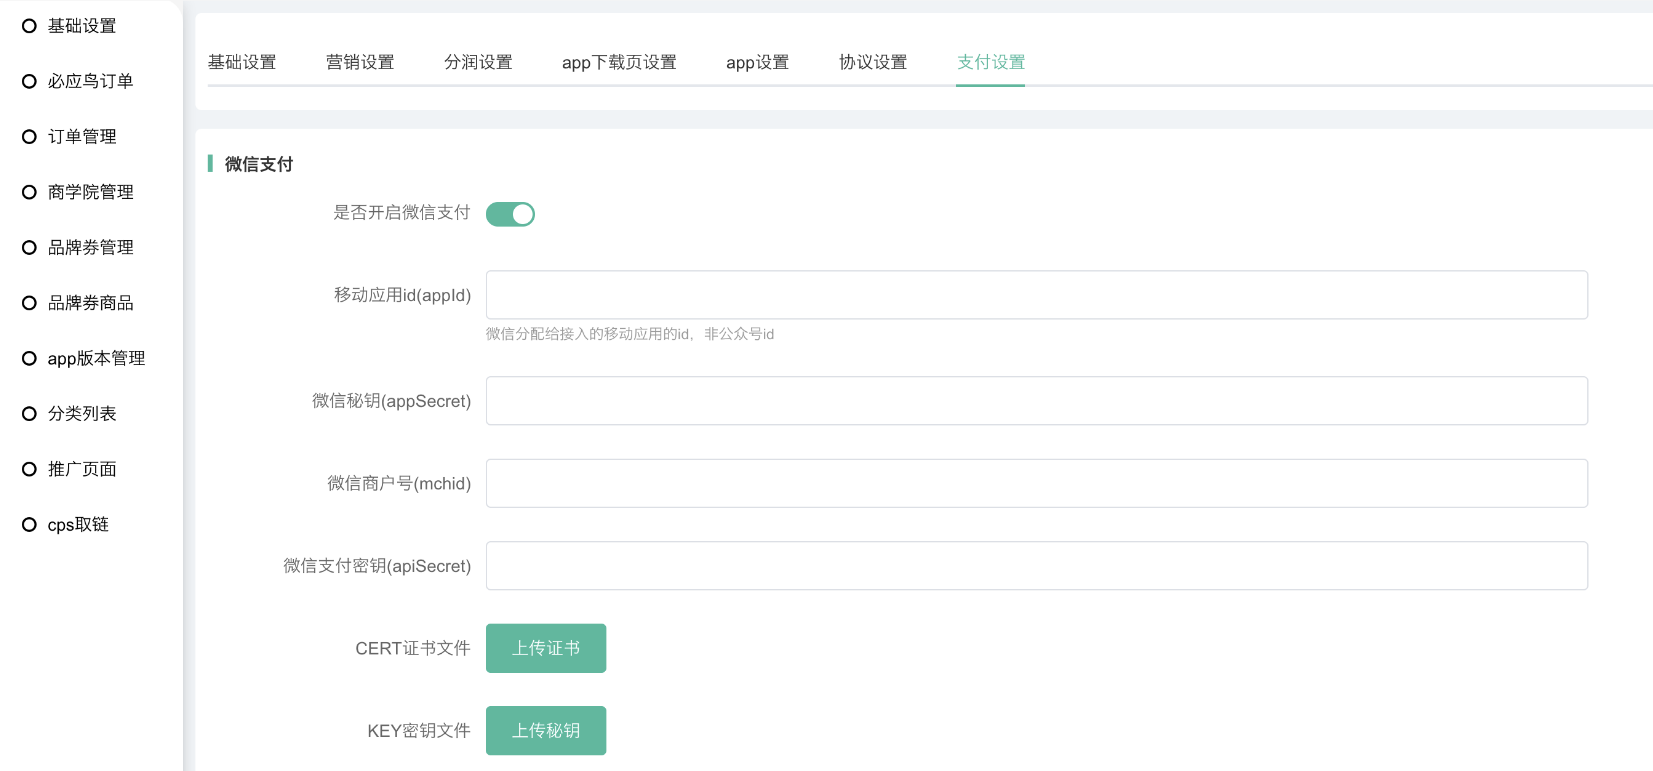Select cps取链 sidebar item
This screenshot has height=771, width=1653.
pyautogui.click(x=78, y=525)
